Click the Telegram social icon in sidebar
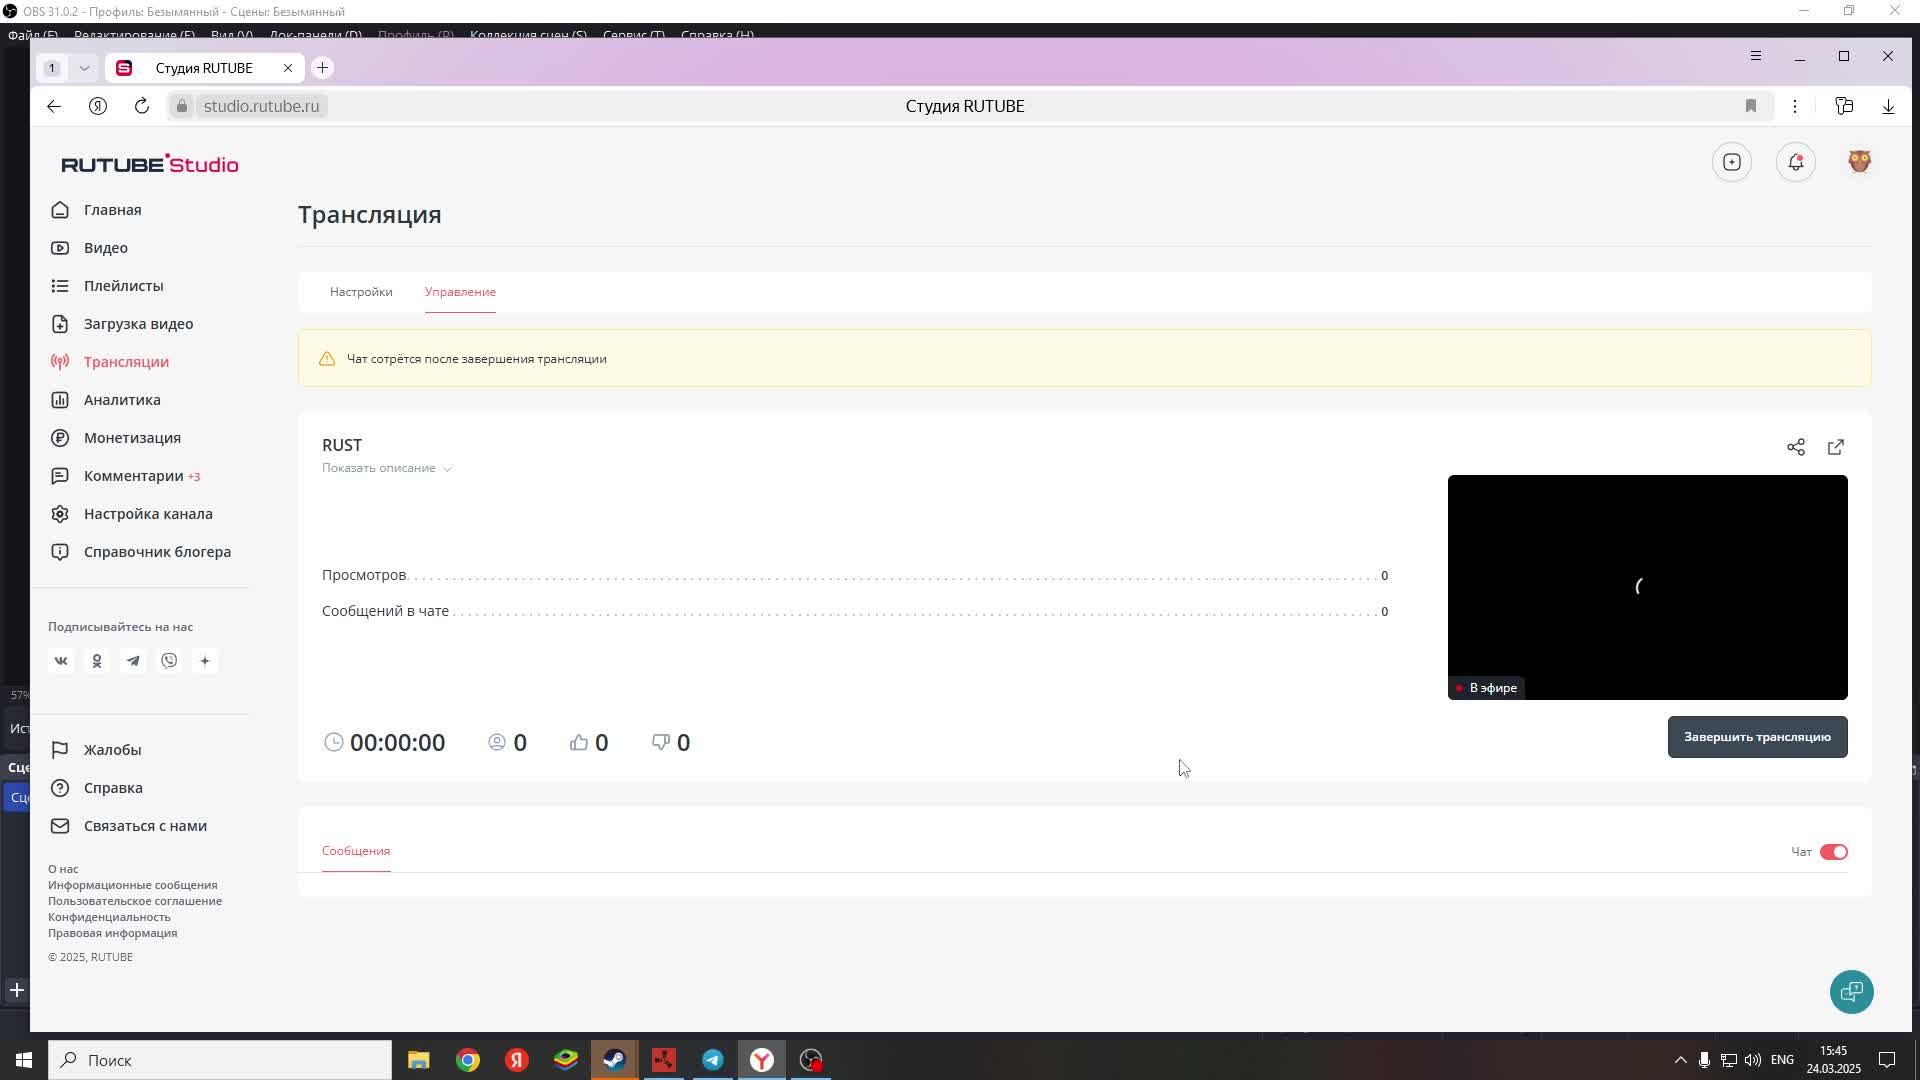This screenshot has height=1080, width=1920. (133, 661)
